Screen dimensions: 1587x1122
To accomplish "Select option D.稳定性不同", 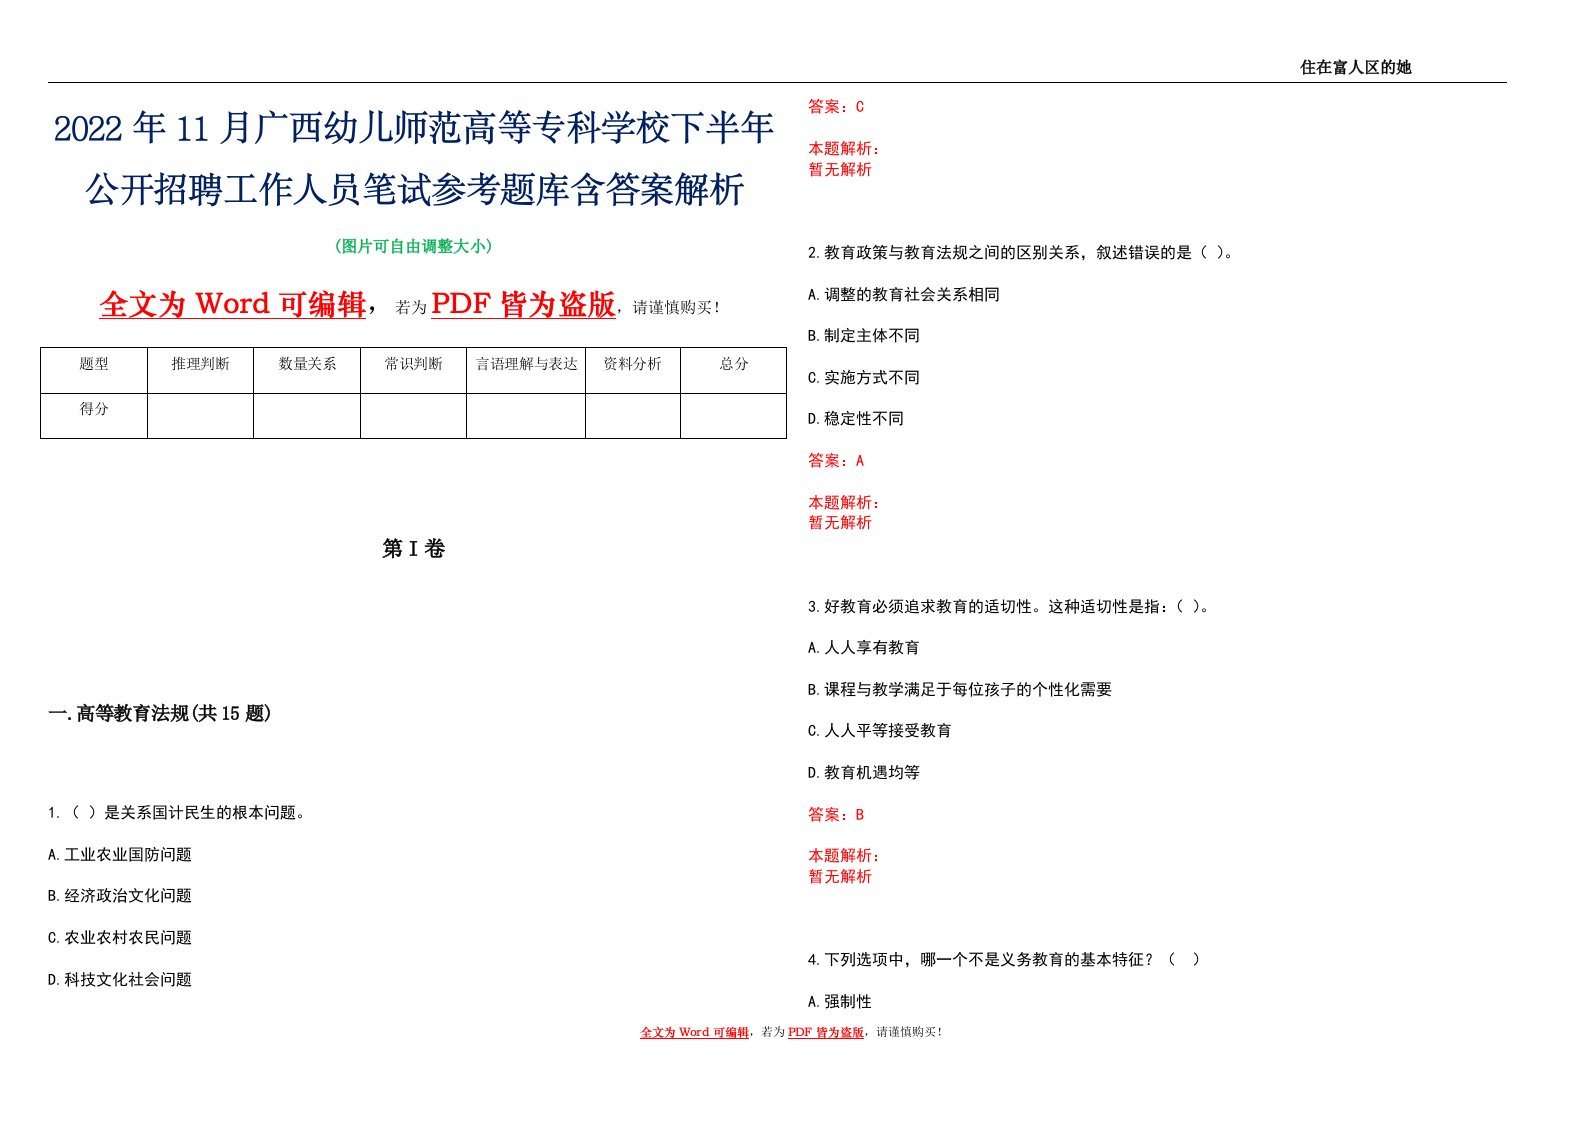I will pos(856,419).
